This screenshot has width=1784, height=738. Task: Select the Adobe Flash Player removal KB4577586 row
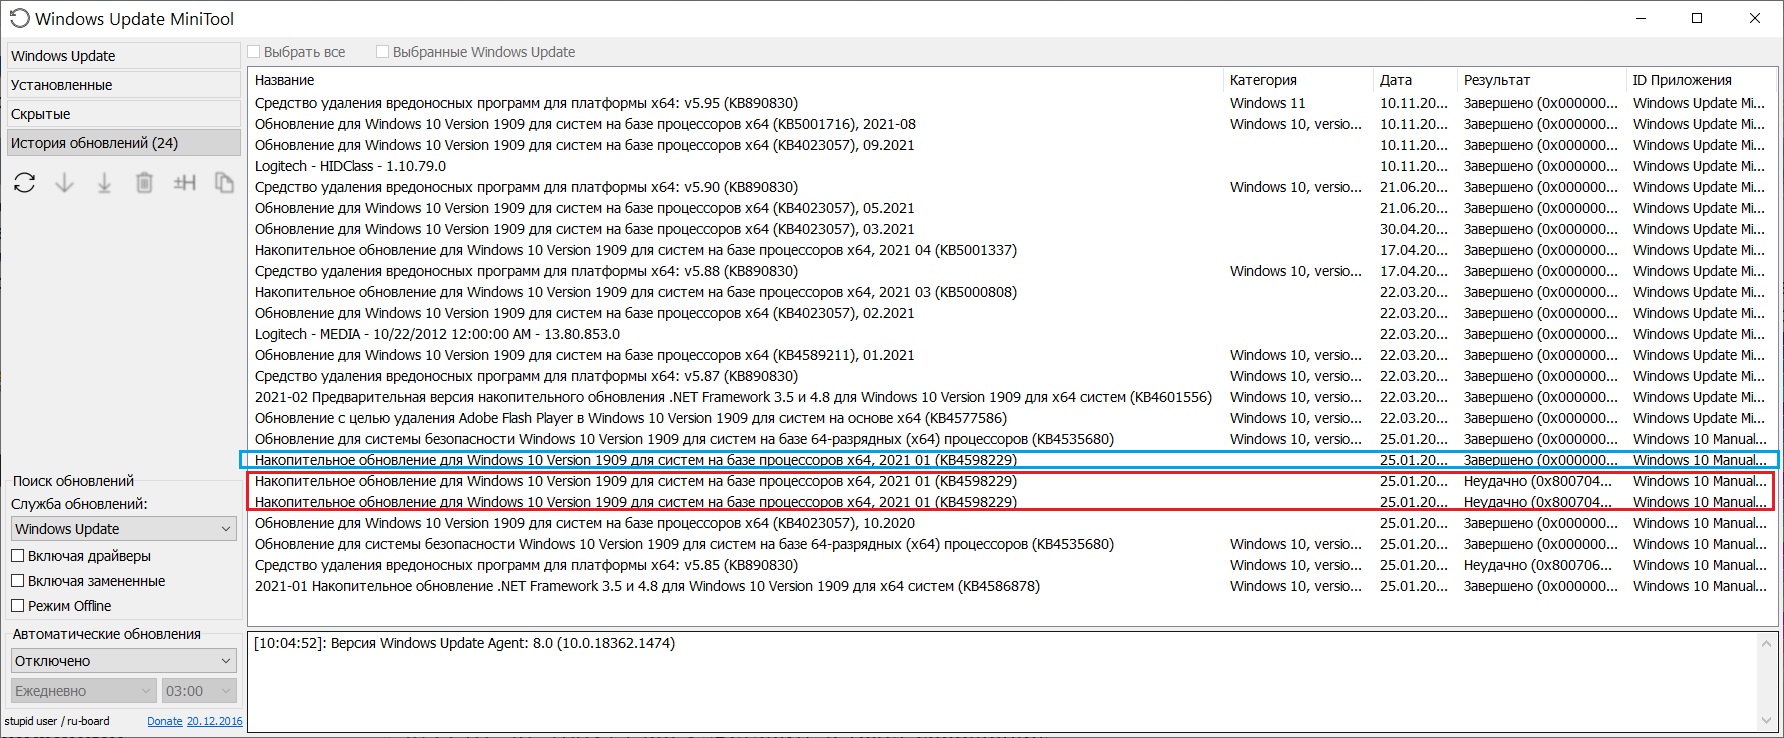point(1012,418)
